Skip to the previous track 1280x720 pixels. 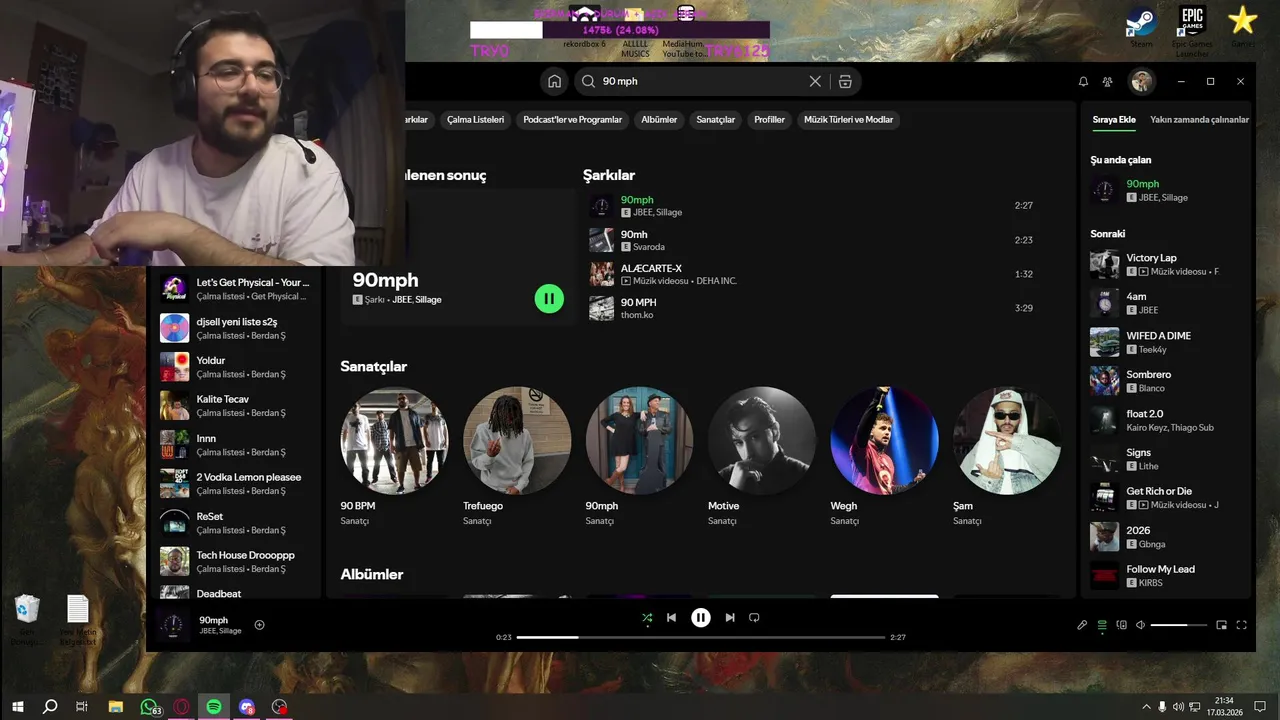point(671,618)
